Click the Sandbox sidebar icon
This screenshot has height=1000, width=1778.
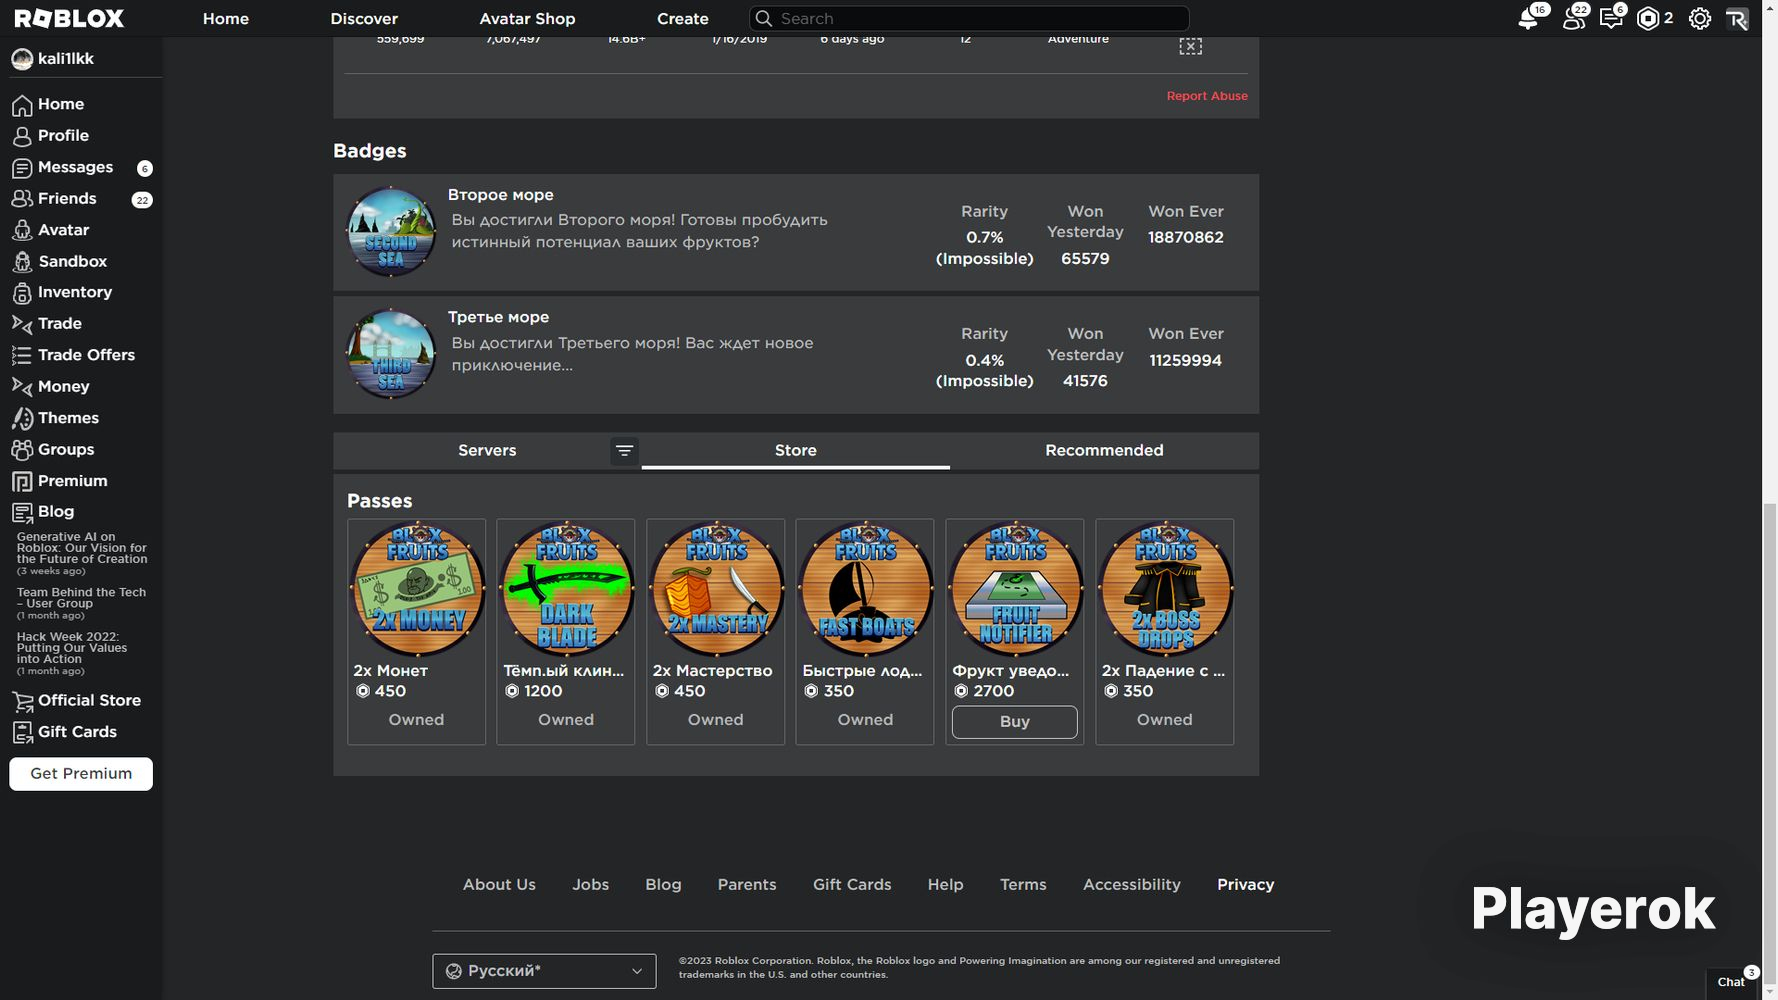click(x=22, y=262)
